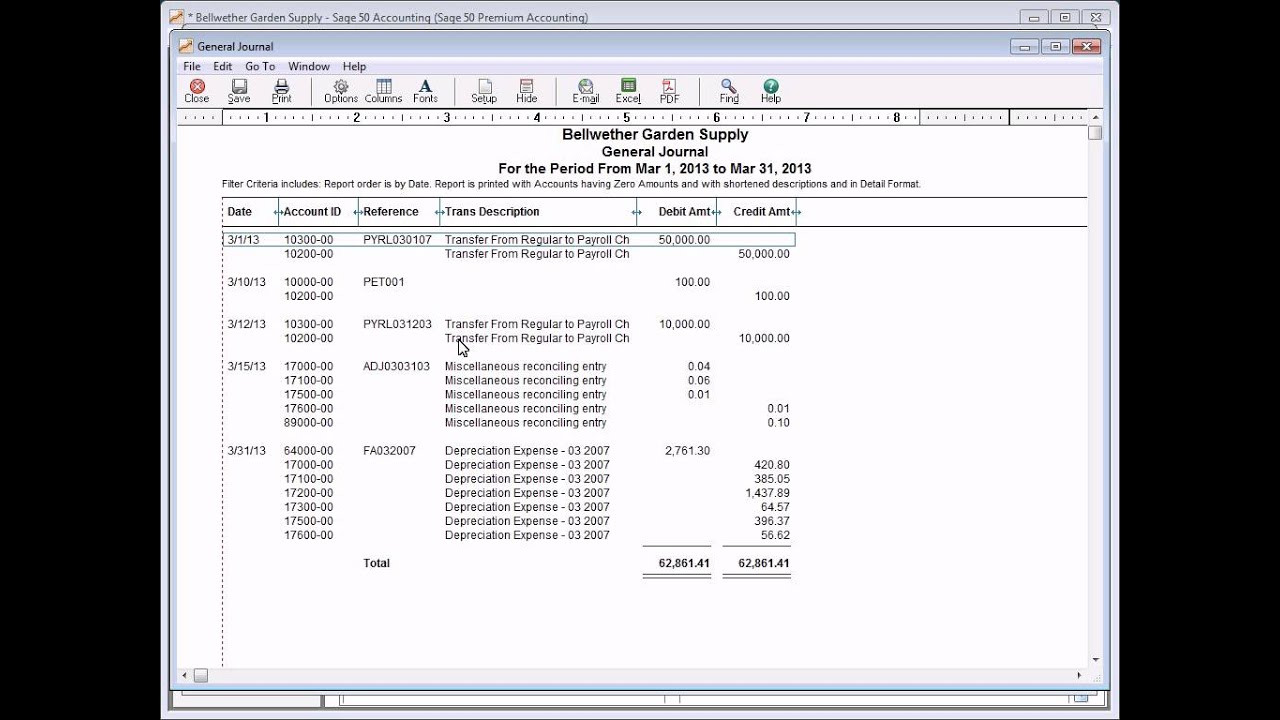Select reference FA032007
The image size is (1280, 720).
pos(389,451)
